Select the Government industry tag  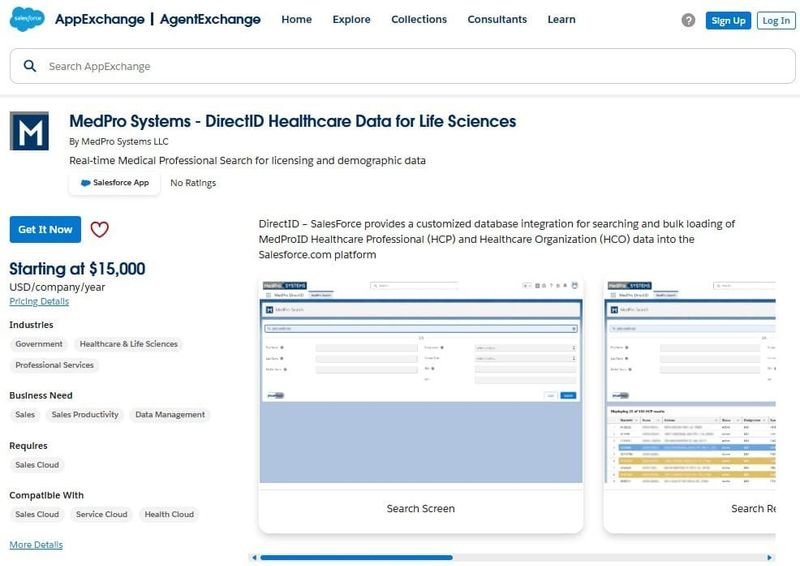click(x=39, y=344)
